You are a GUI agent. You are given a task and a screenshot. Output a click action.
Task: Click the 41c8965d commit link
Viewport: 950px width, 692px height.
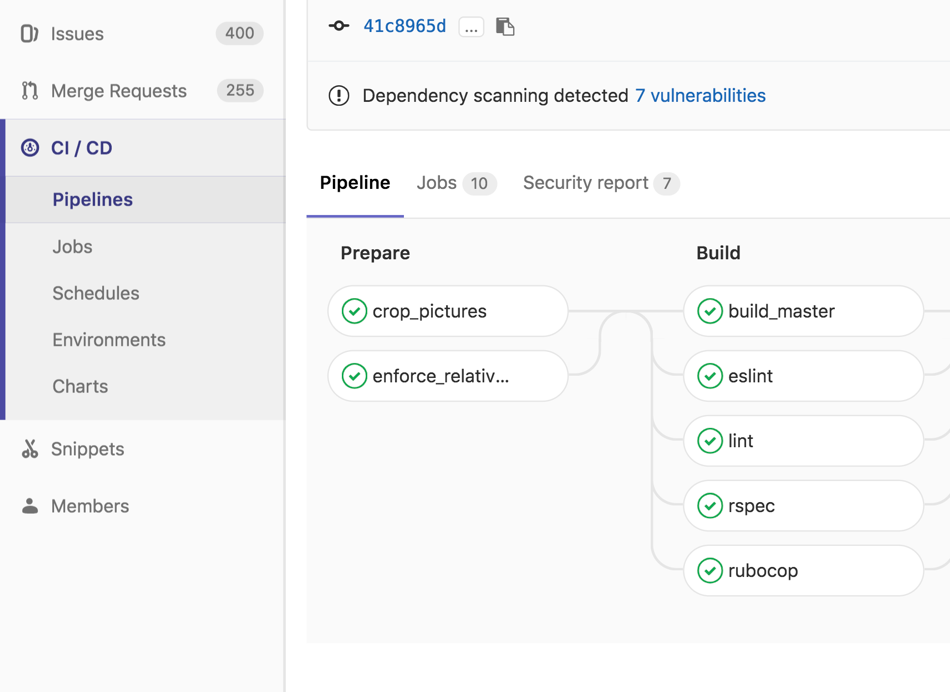(404, 26)
